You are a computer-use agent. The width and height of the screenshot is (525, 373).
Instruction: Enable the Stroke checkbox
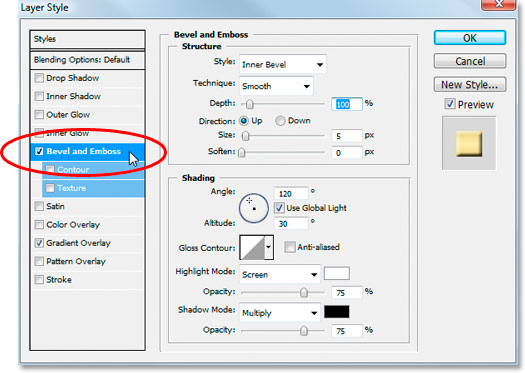pyautogui.click(x=39, y=280)
